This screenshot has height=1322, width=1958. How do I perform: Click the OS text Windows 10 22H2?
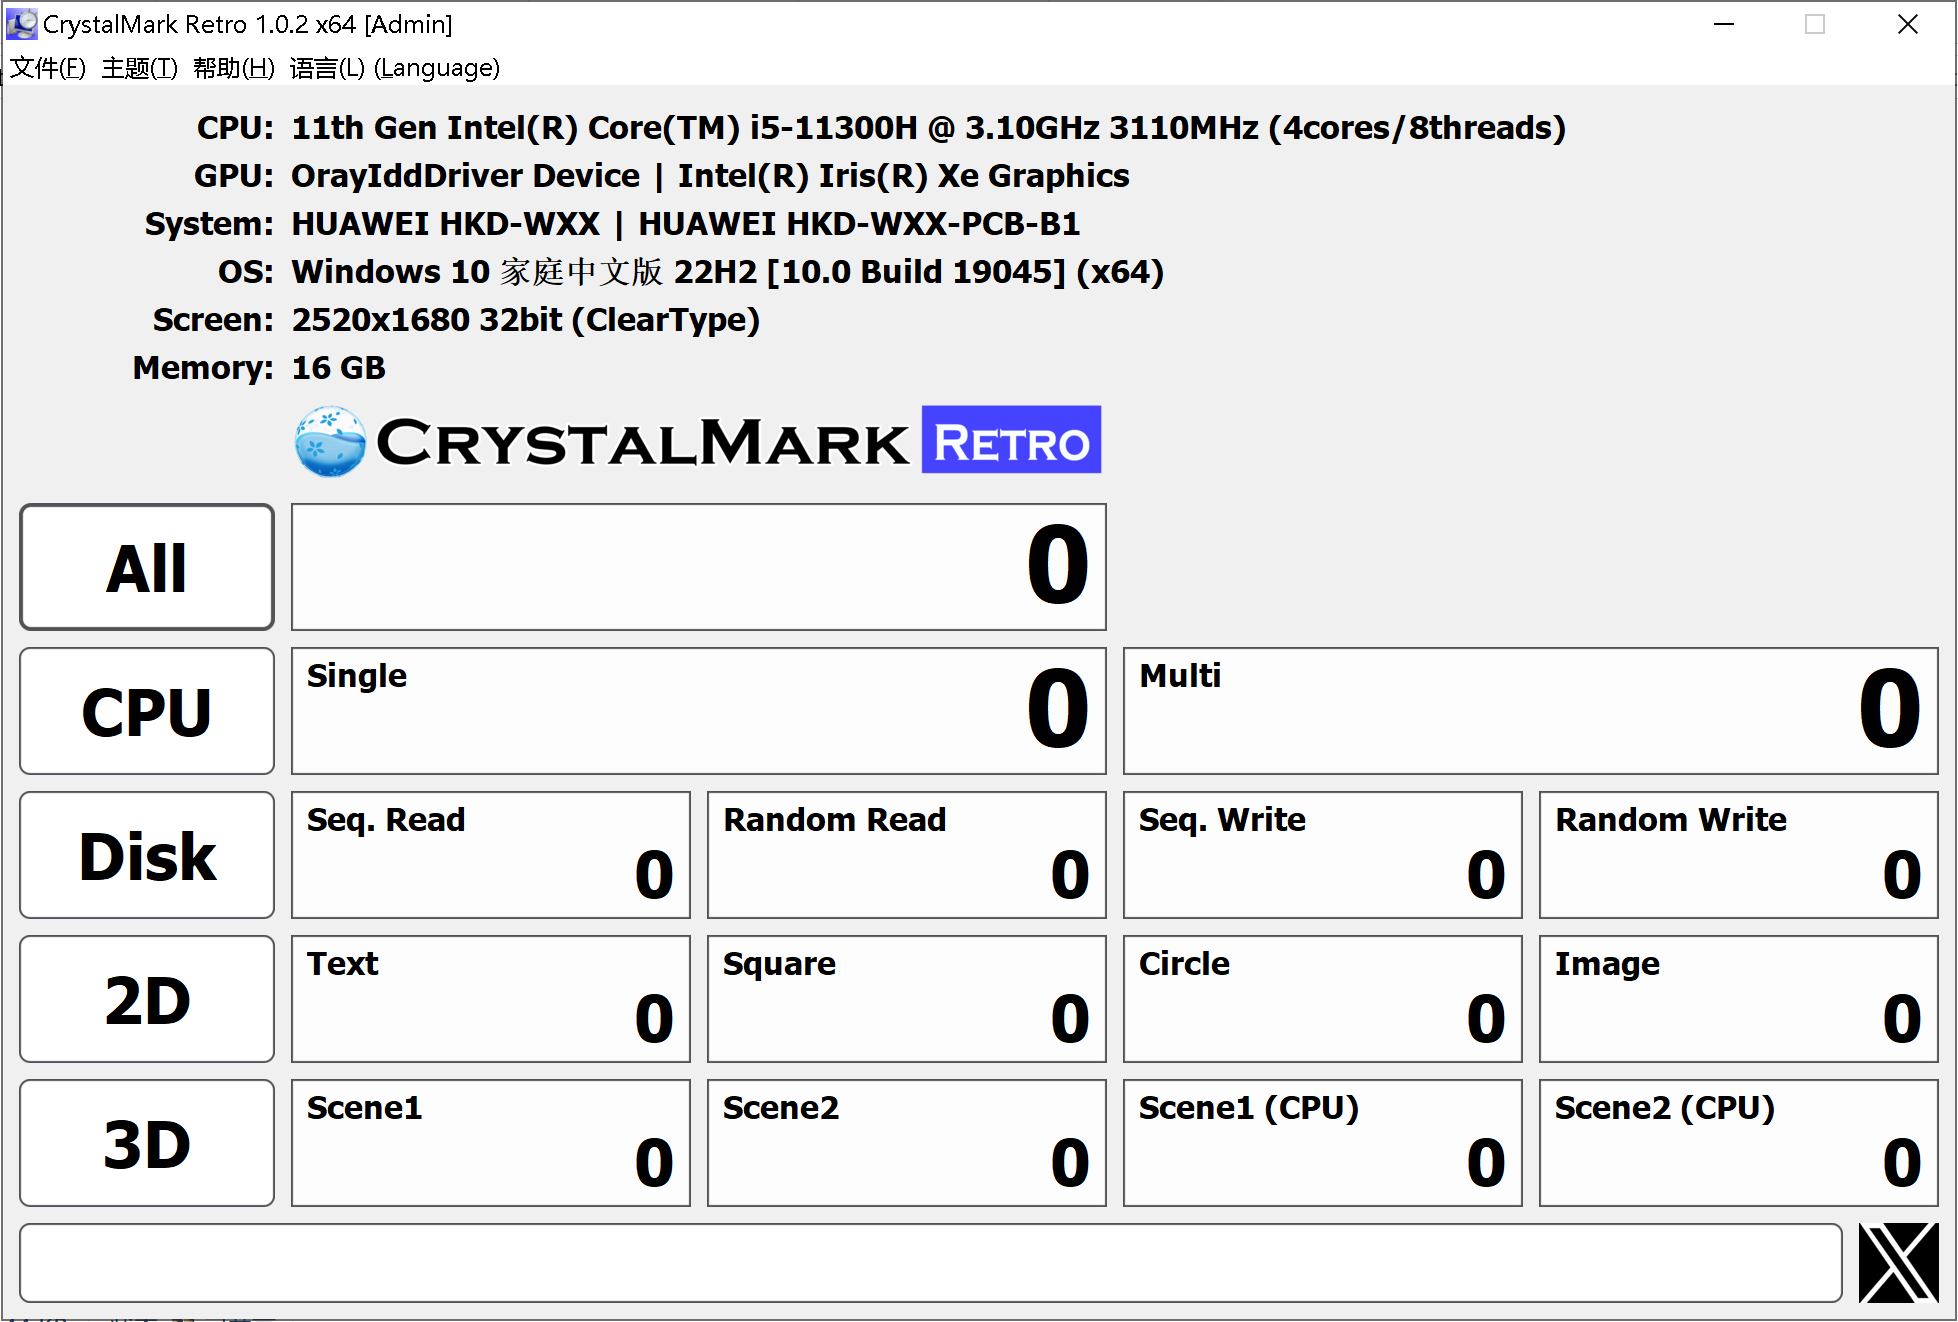click(x=727, y=272)
